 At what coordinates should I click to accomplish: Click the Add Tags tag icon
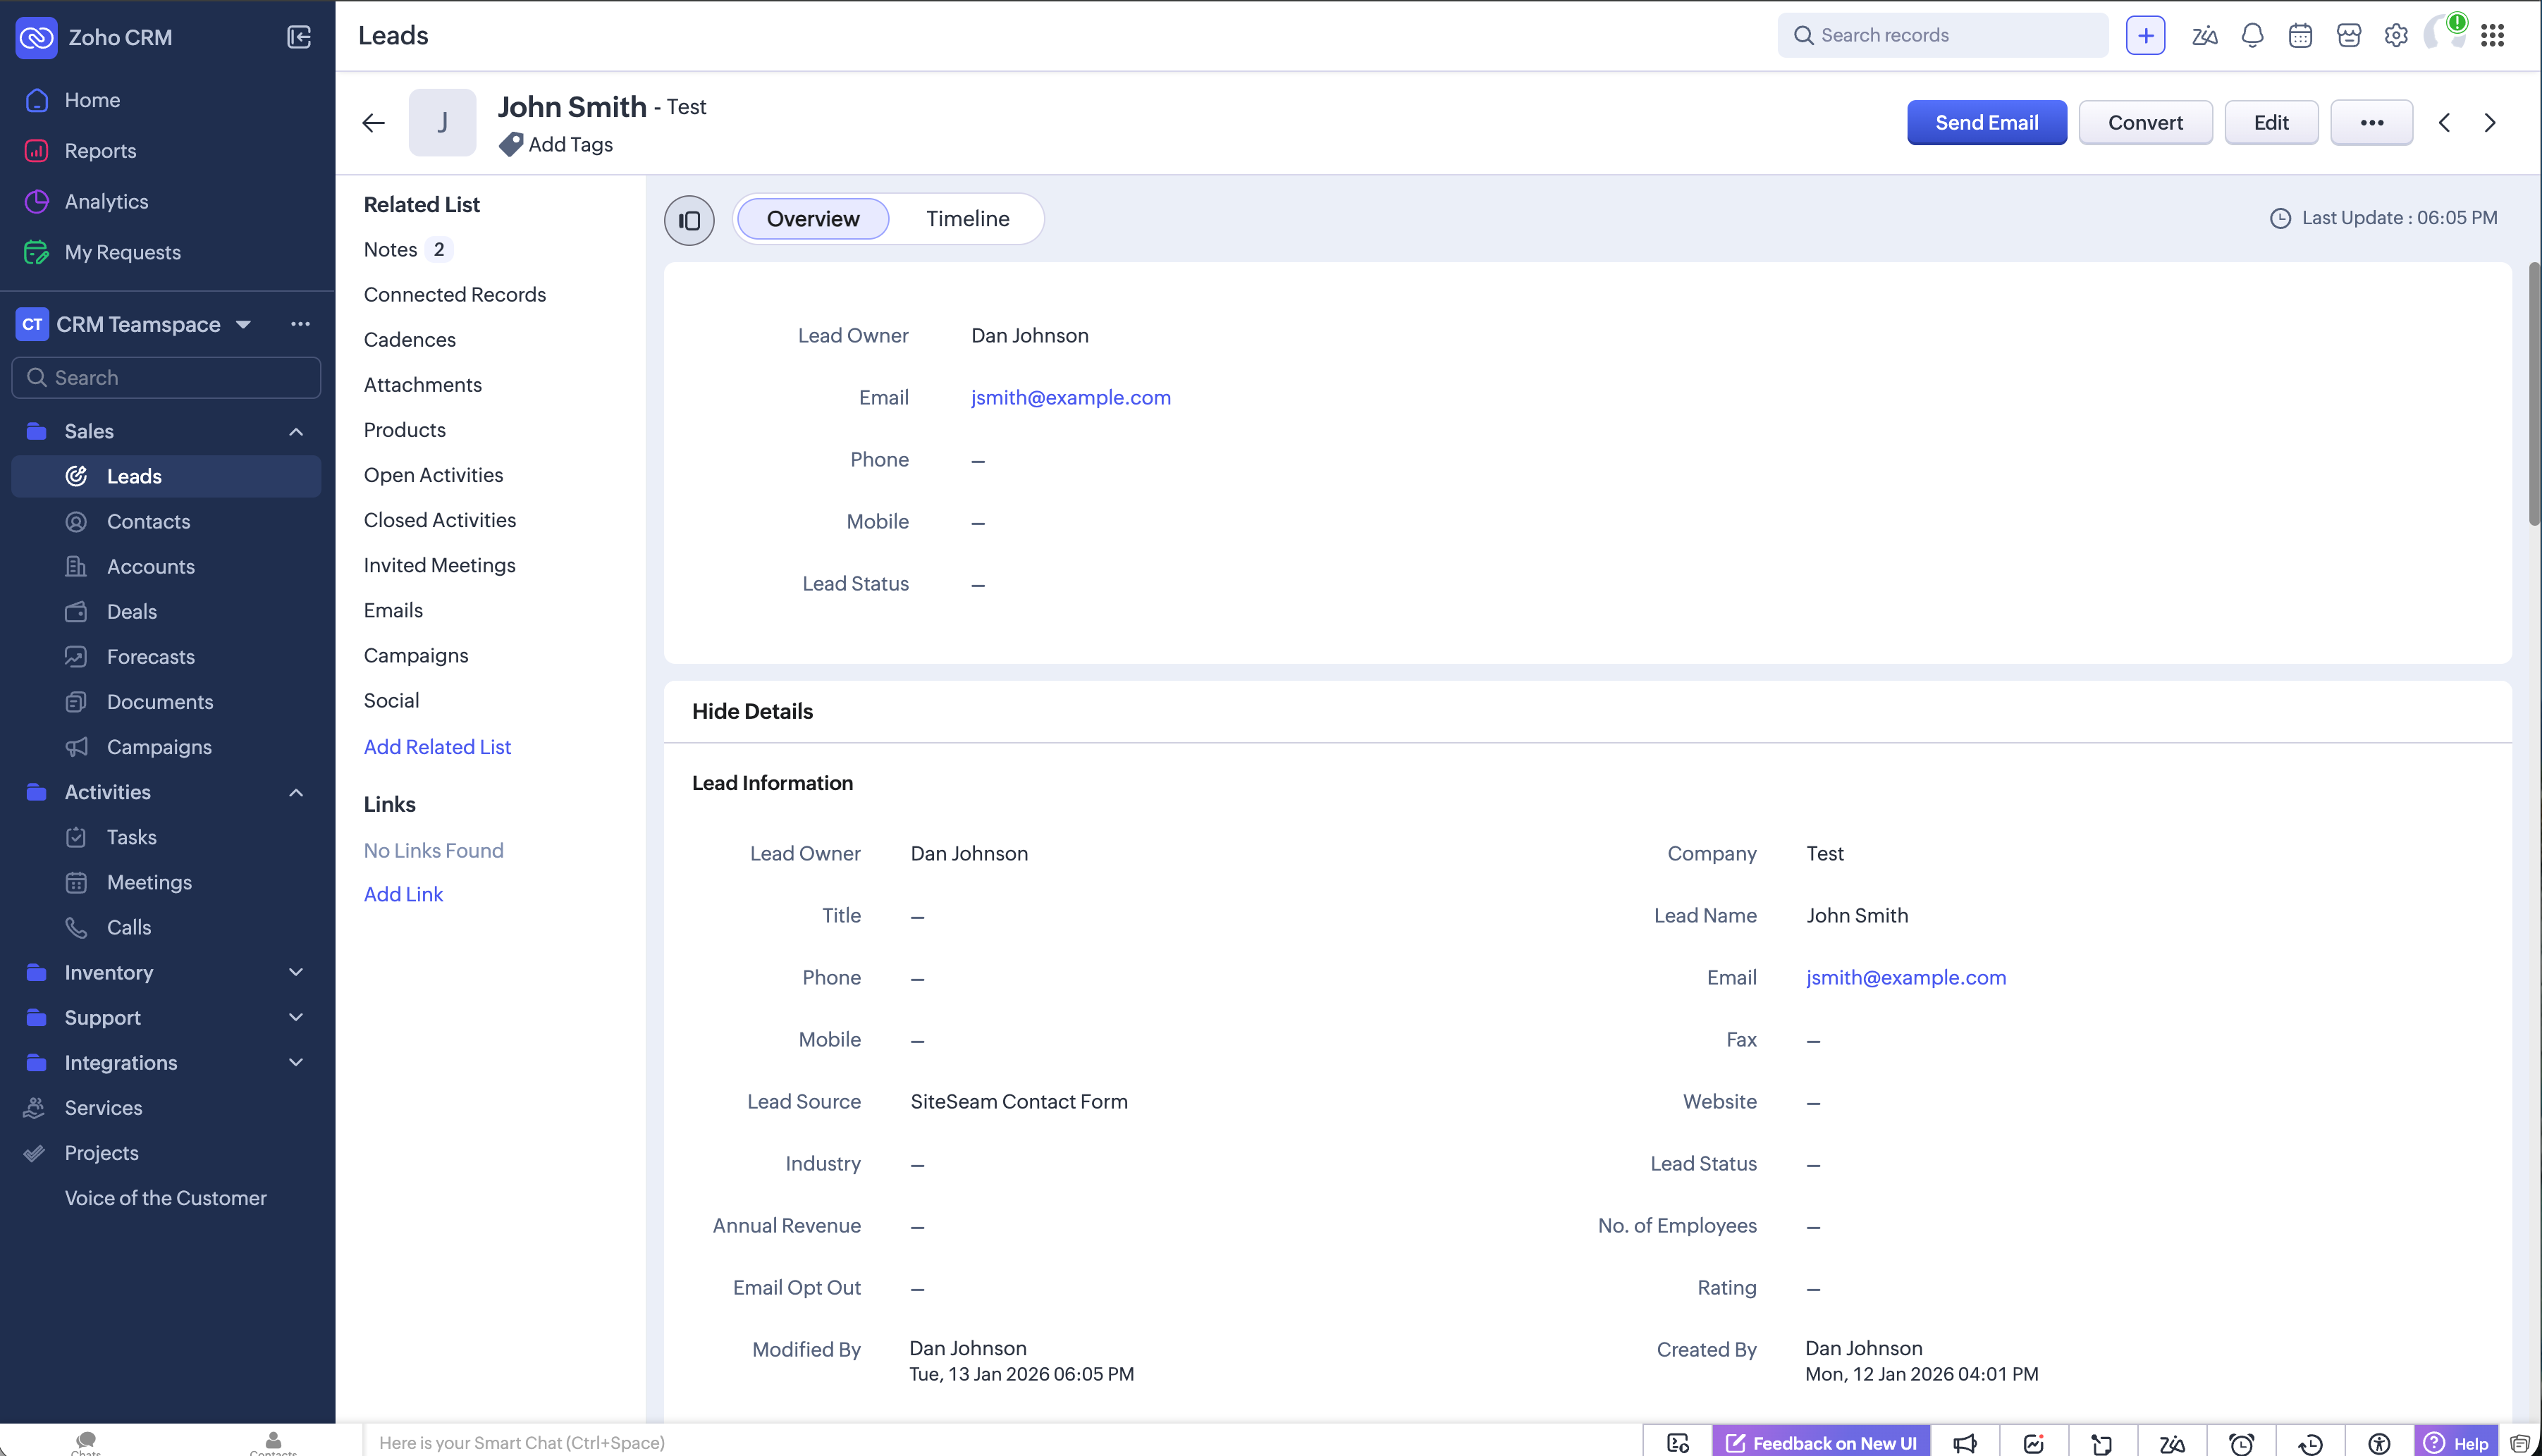coord(511,144)
